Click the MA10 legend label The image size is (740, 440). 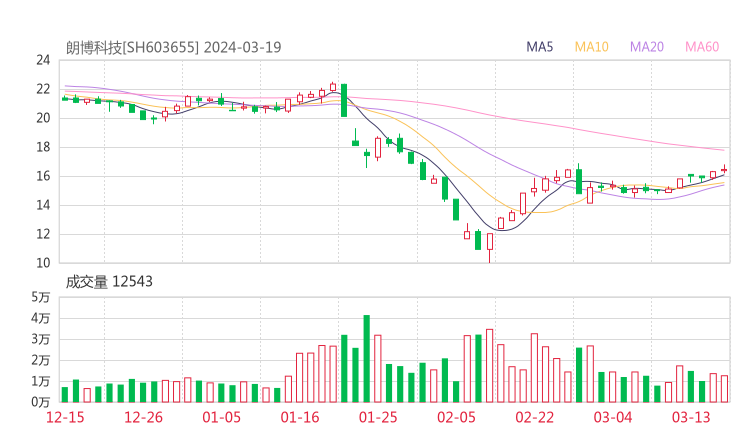click(x=591, y=47)
